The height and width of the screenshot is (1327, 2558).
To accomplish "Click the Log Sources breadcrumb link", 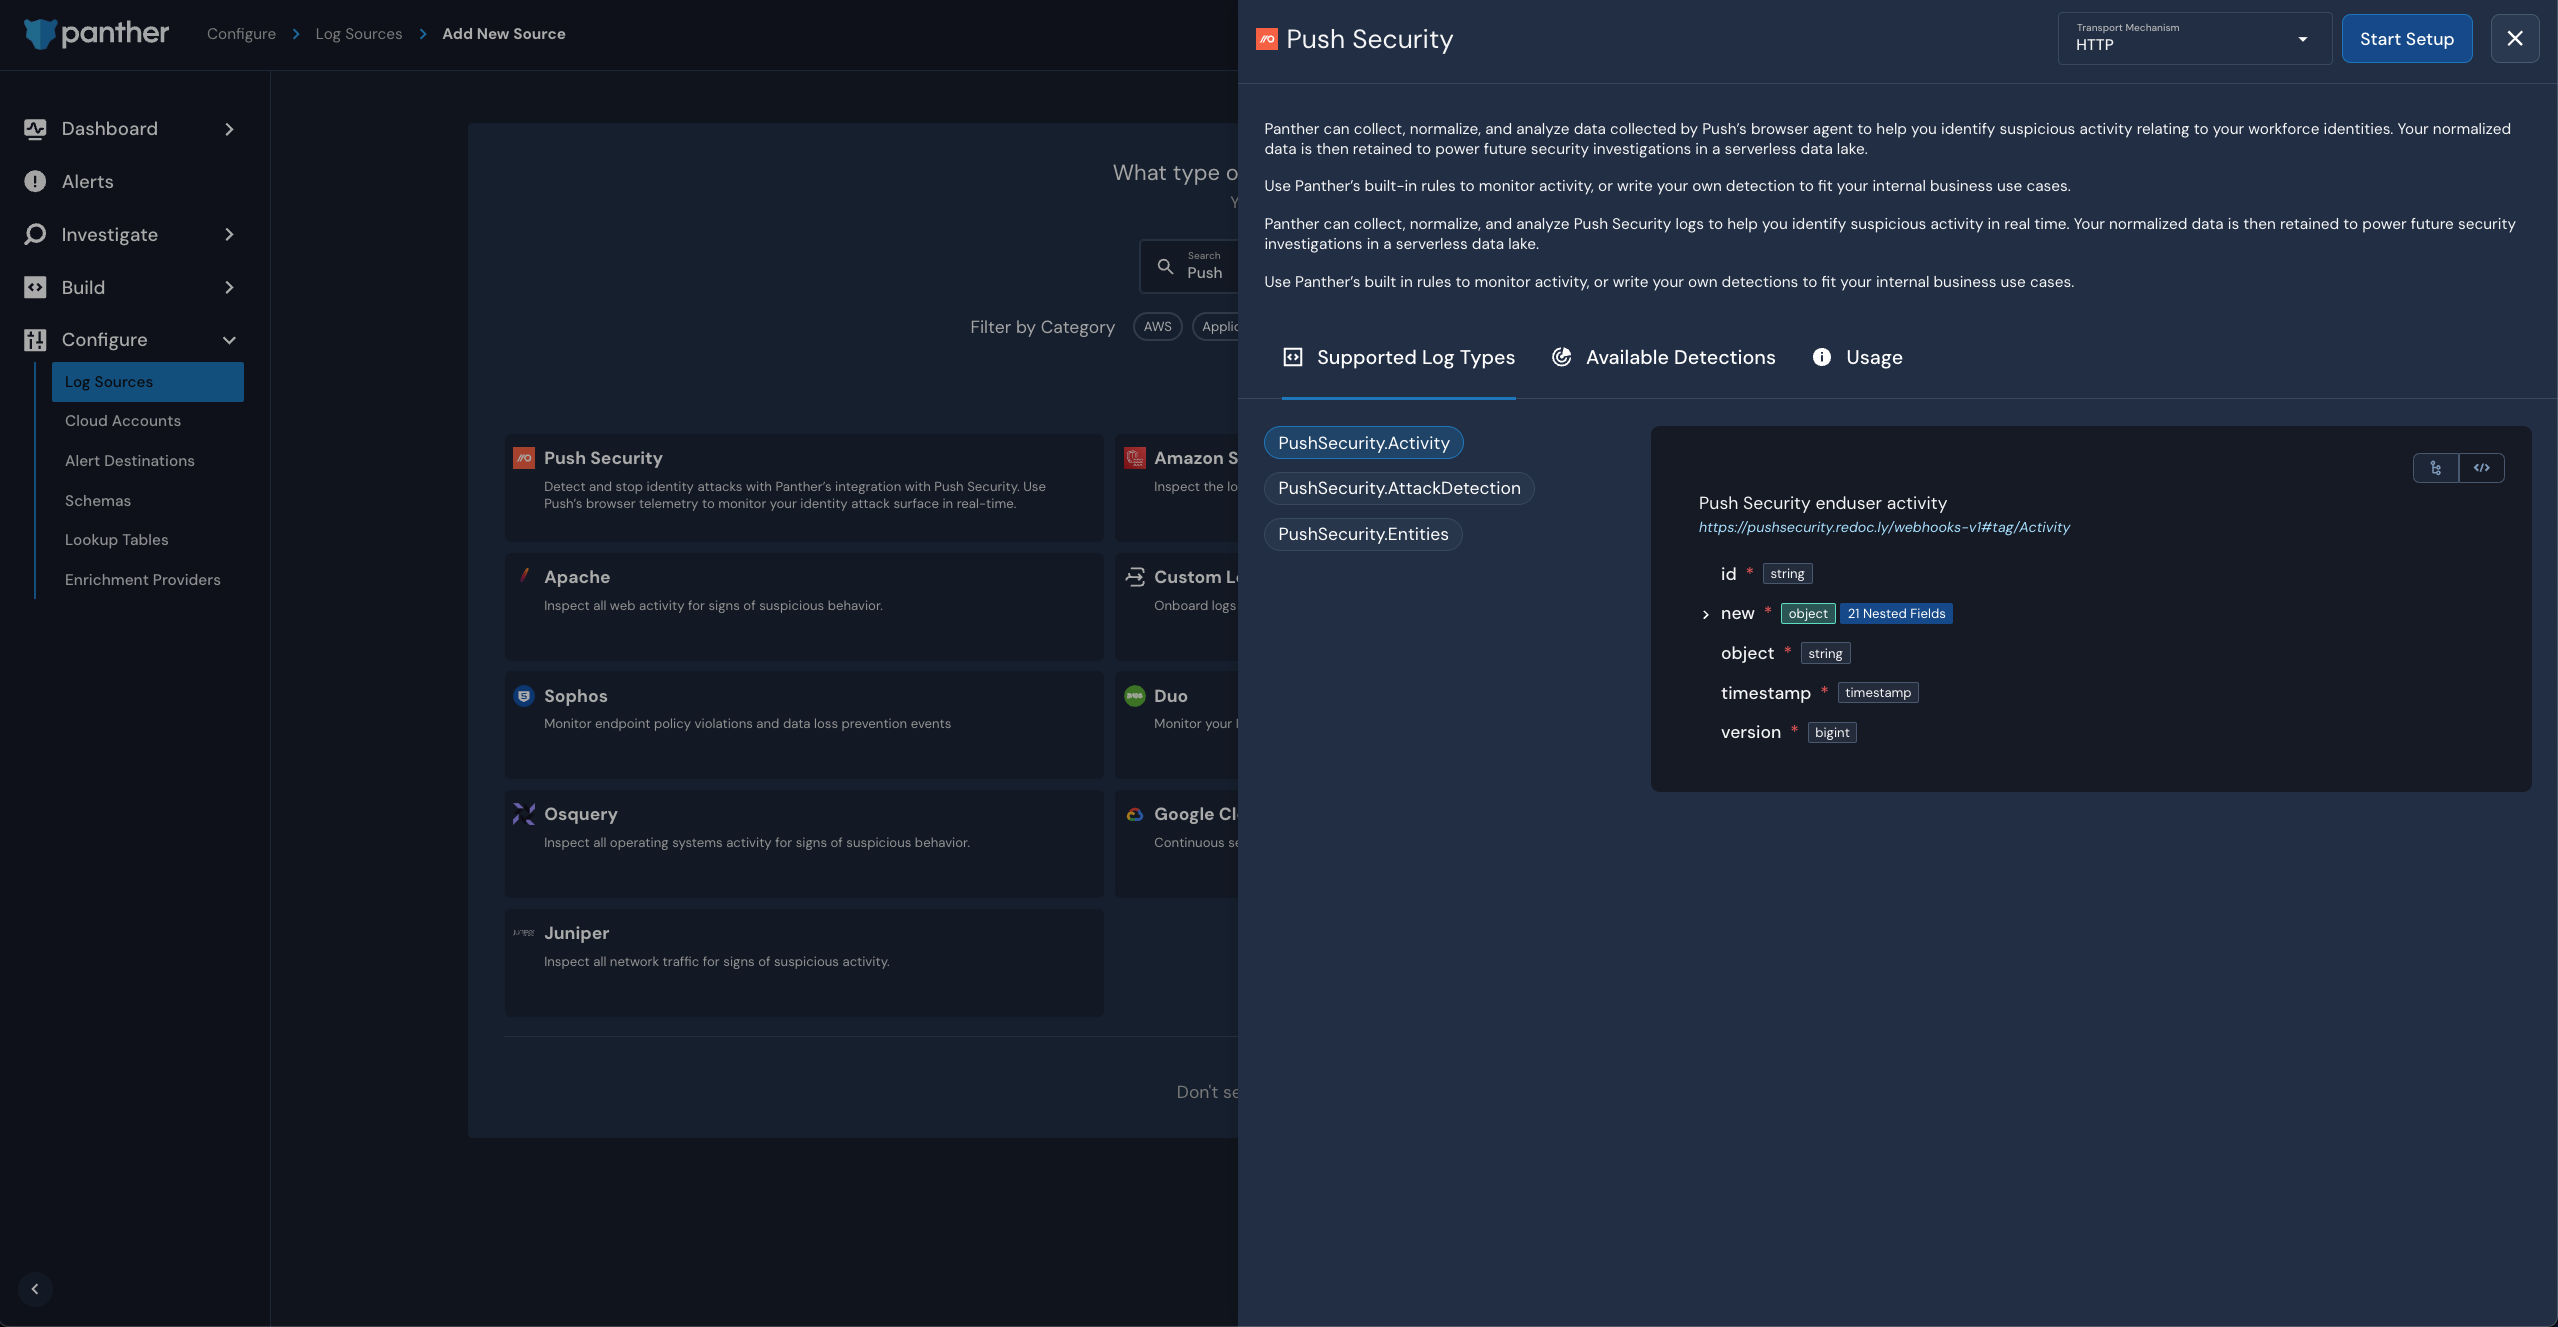I will (x=359, y=34).
